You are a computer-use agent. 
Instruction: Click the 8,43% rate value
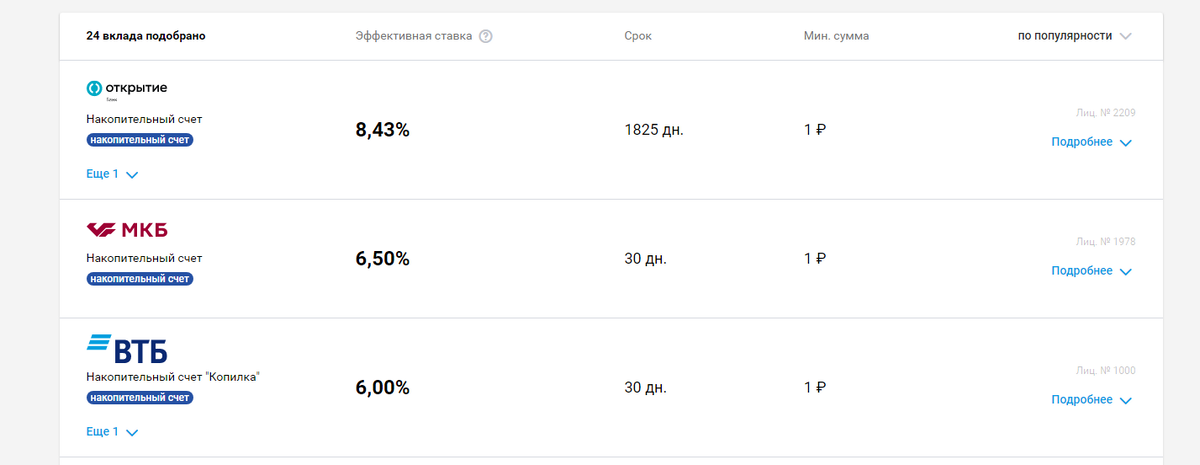pyautogui.click(x=382, y=130)
